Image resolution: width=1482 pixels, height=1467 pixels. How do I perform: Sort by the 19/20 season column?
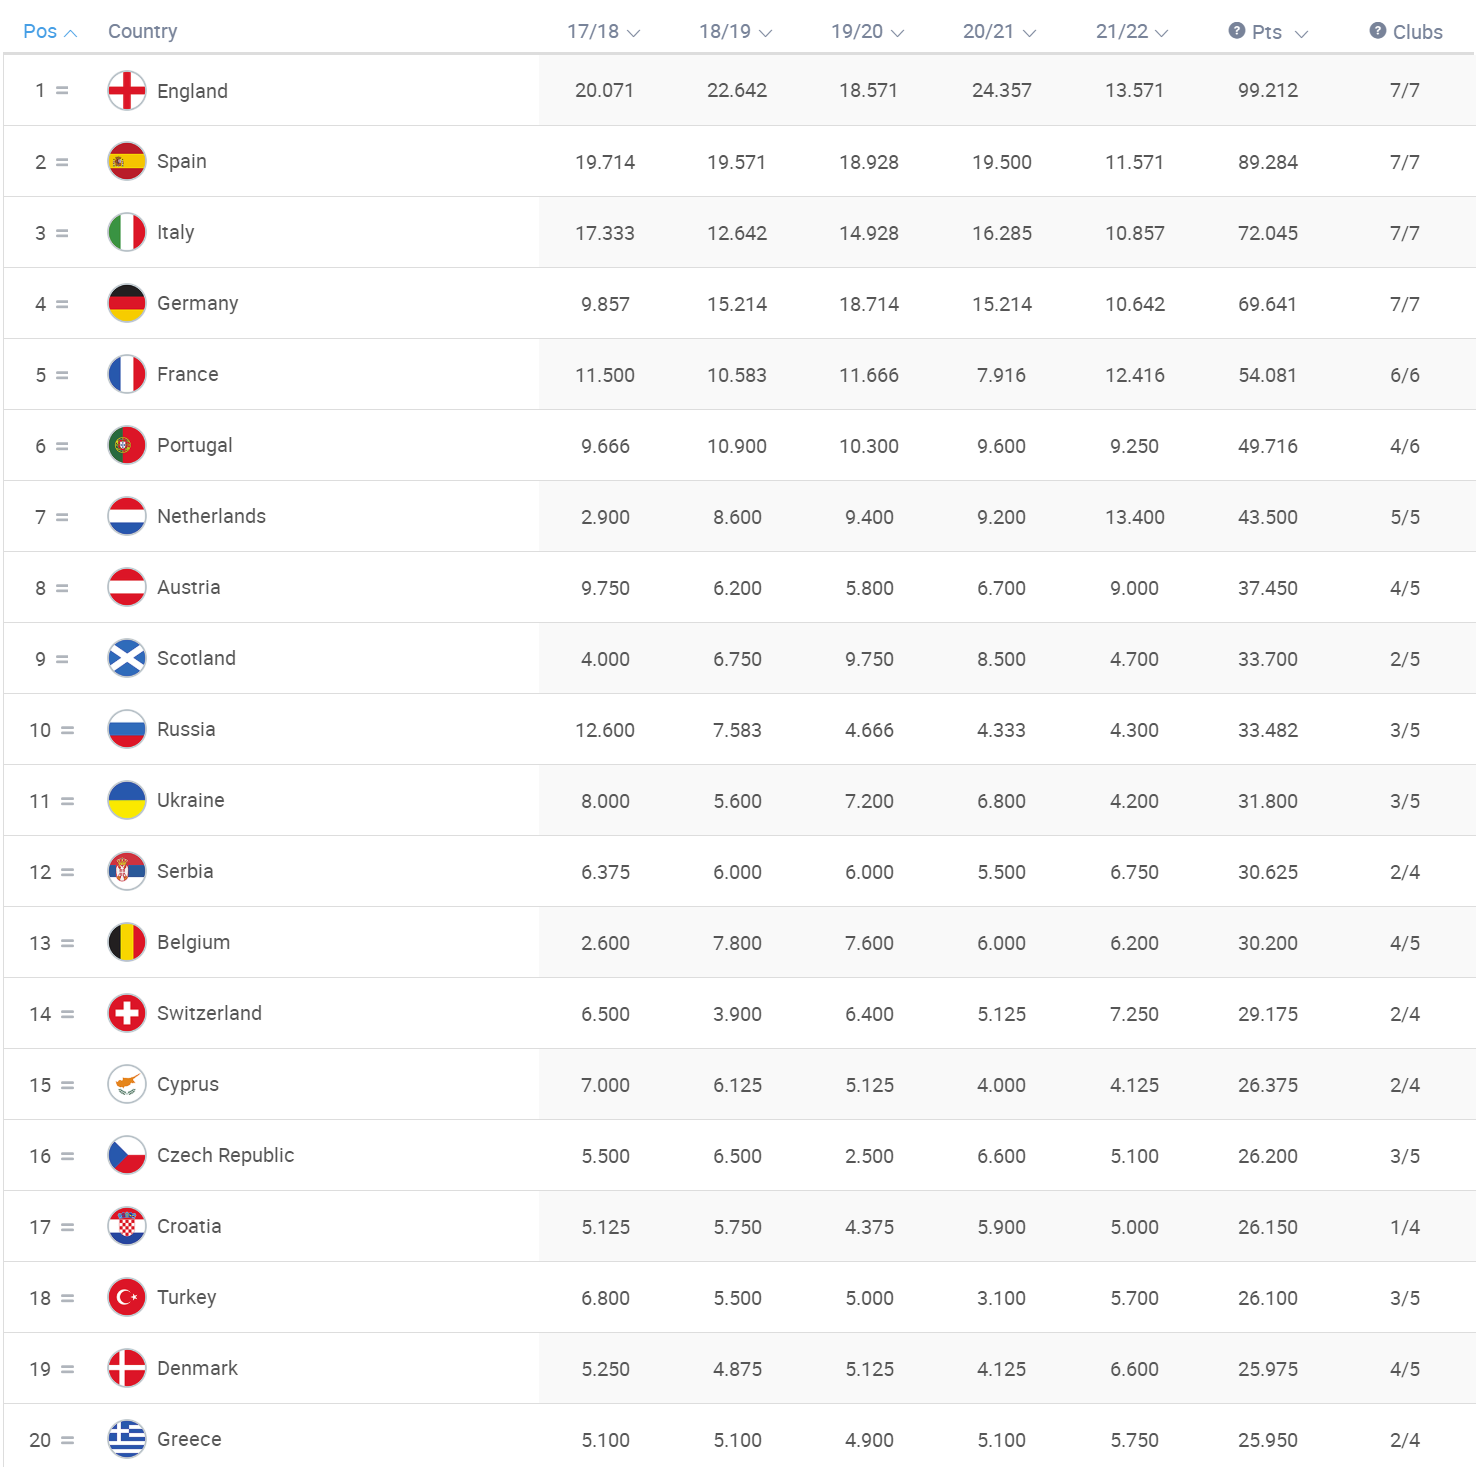tap(867, 32)
